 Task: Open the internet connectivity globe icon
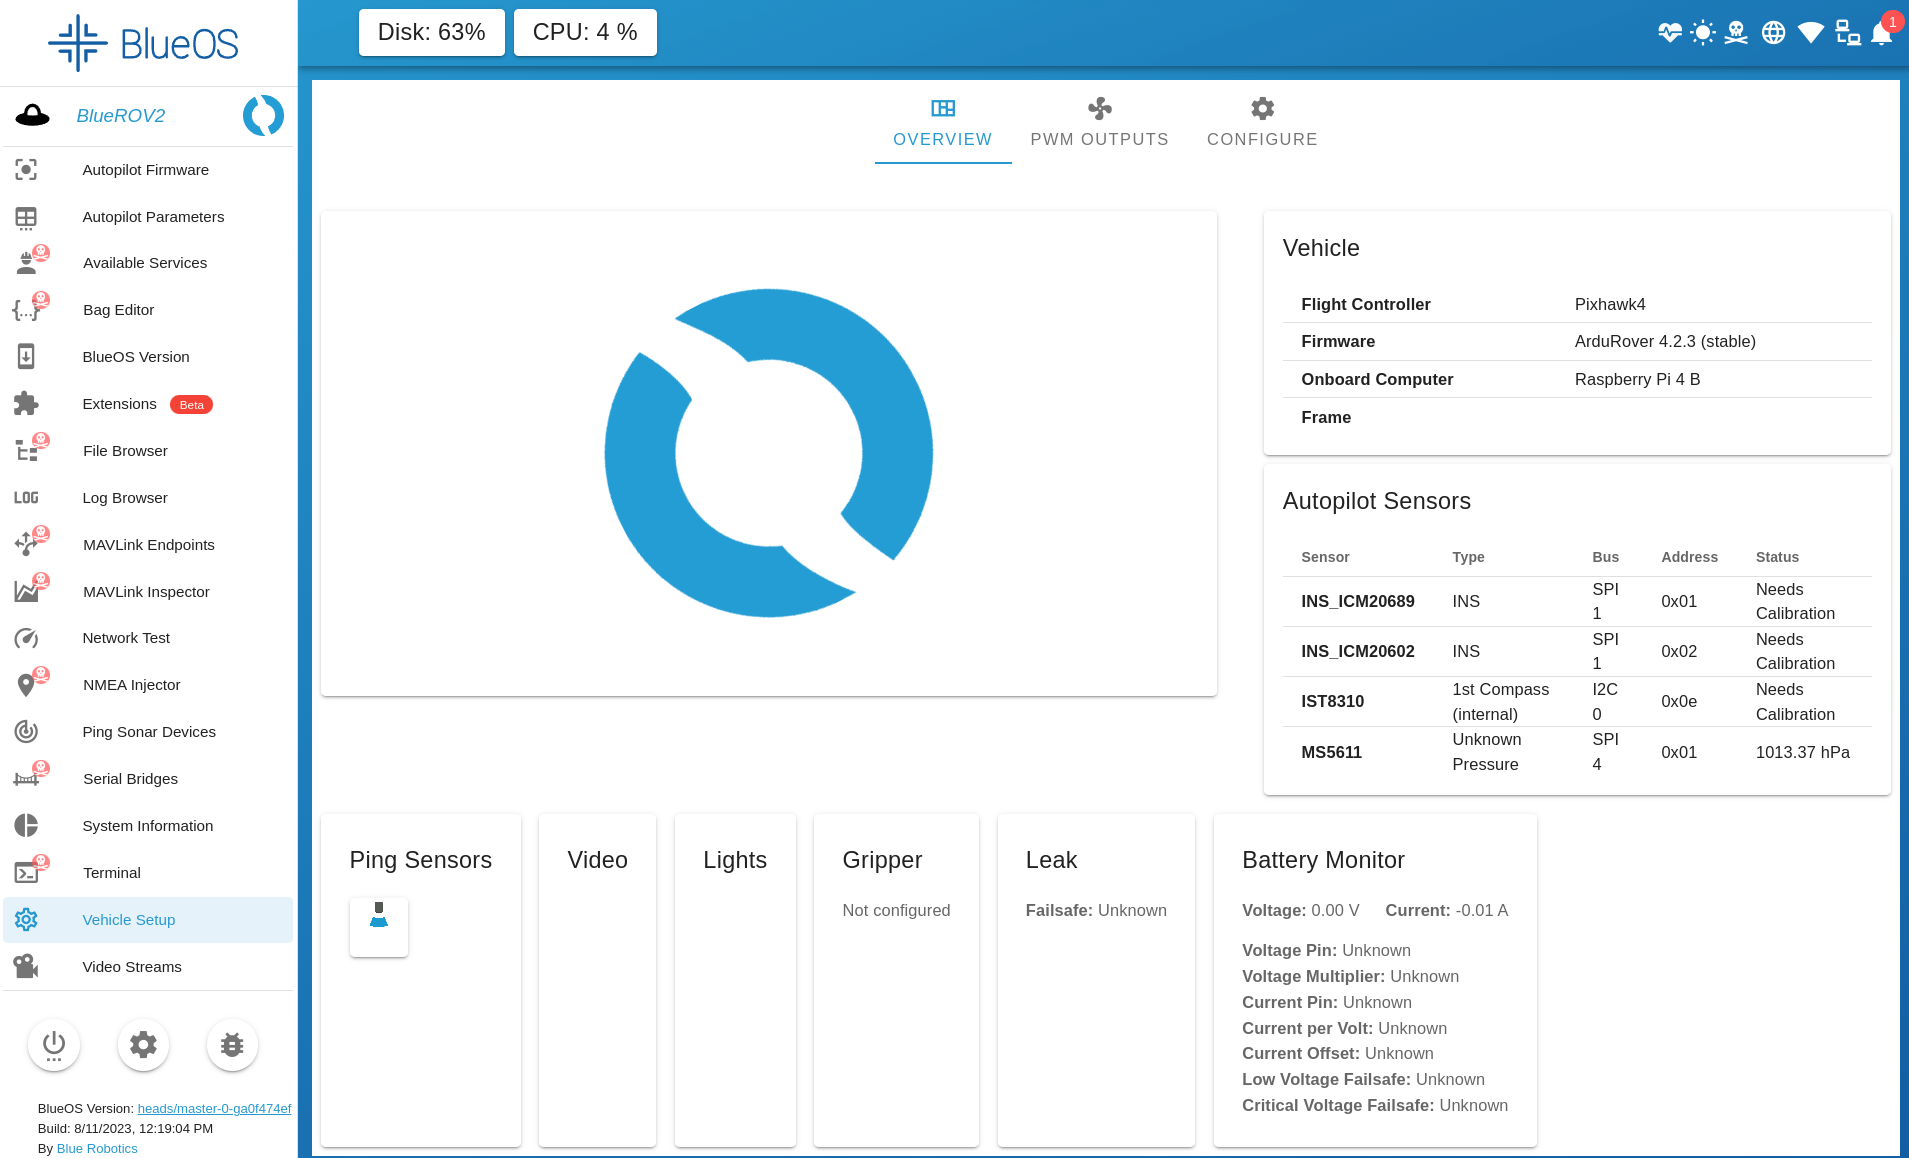pyautogui.click(x=1773, y=32)
